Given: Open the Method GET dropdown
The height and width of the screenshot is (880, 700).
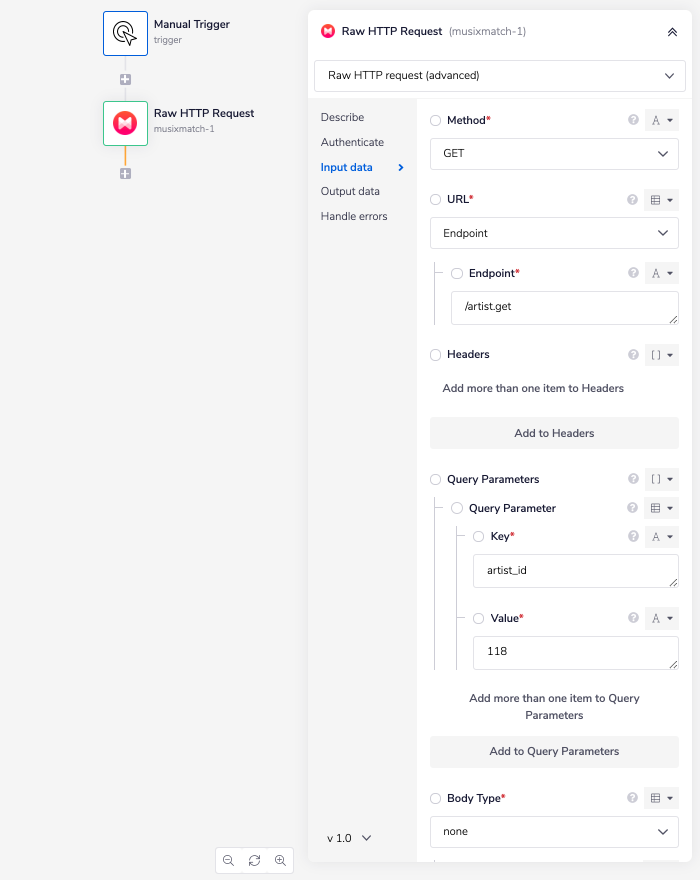Looking at the screenshot, I should (x=554, y=154).
